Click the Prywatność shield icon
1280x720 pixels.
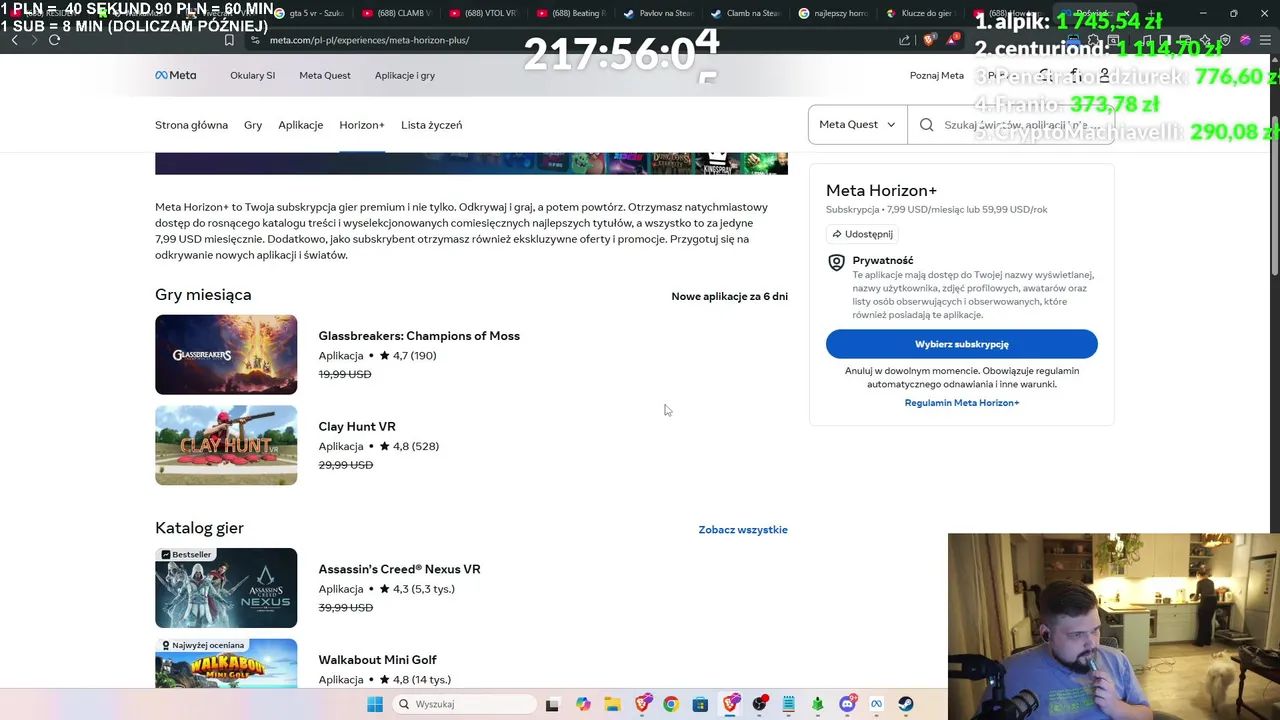(x=836, y=263)
